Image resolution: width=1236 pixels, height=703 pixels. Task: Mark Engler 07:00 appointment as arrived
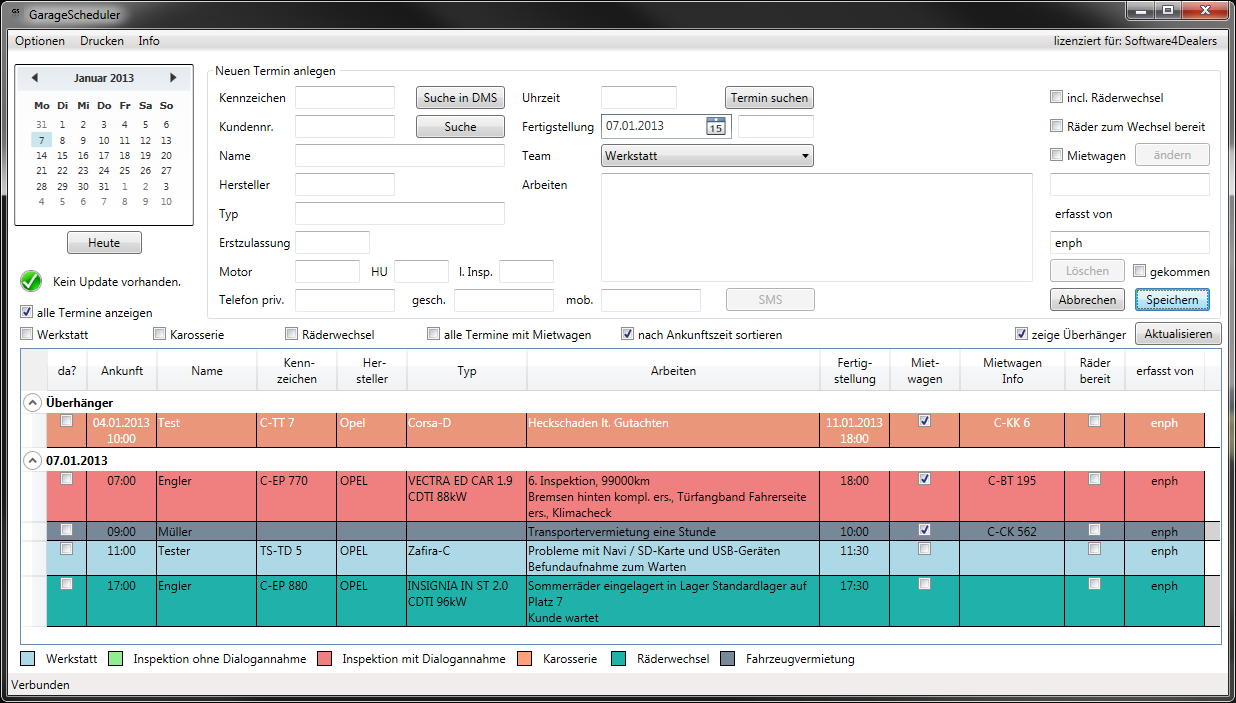(x=67, y=479)
